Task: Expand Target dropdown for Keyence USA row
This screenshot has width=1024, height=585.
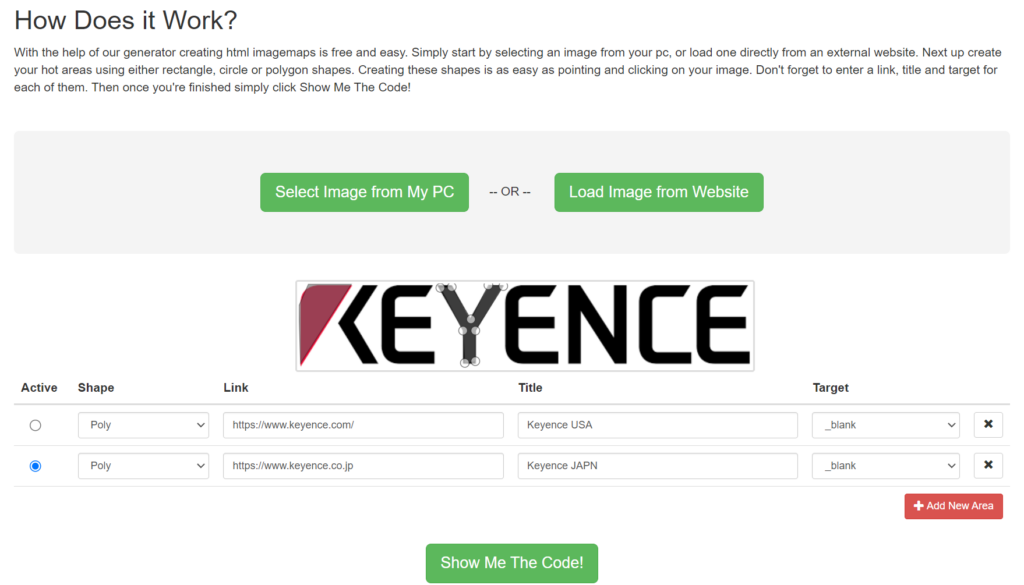Action: tap(885, 425)
